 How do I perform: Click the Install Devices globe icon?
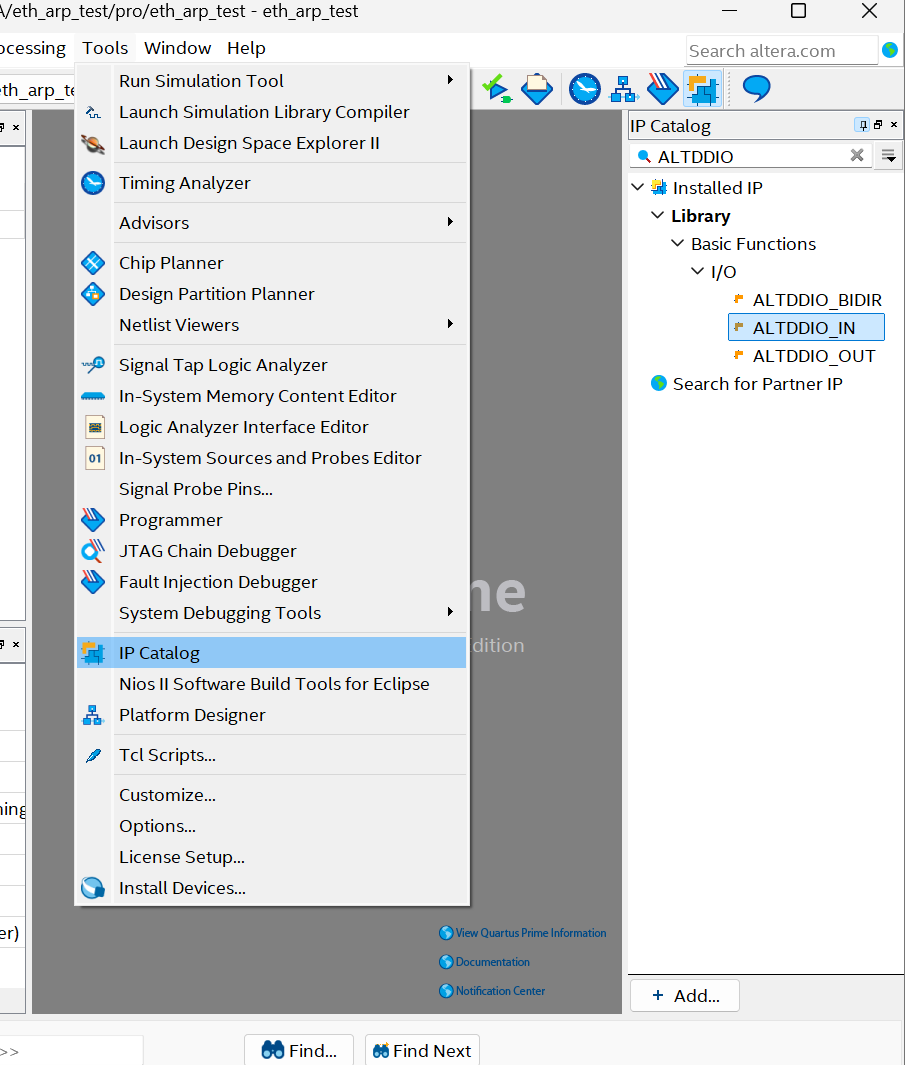pyautogui.click(x=93, y=888)
